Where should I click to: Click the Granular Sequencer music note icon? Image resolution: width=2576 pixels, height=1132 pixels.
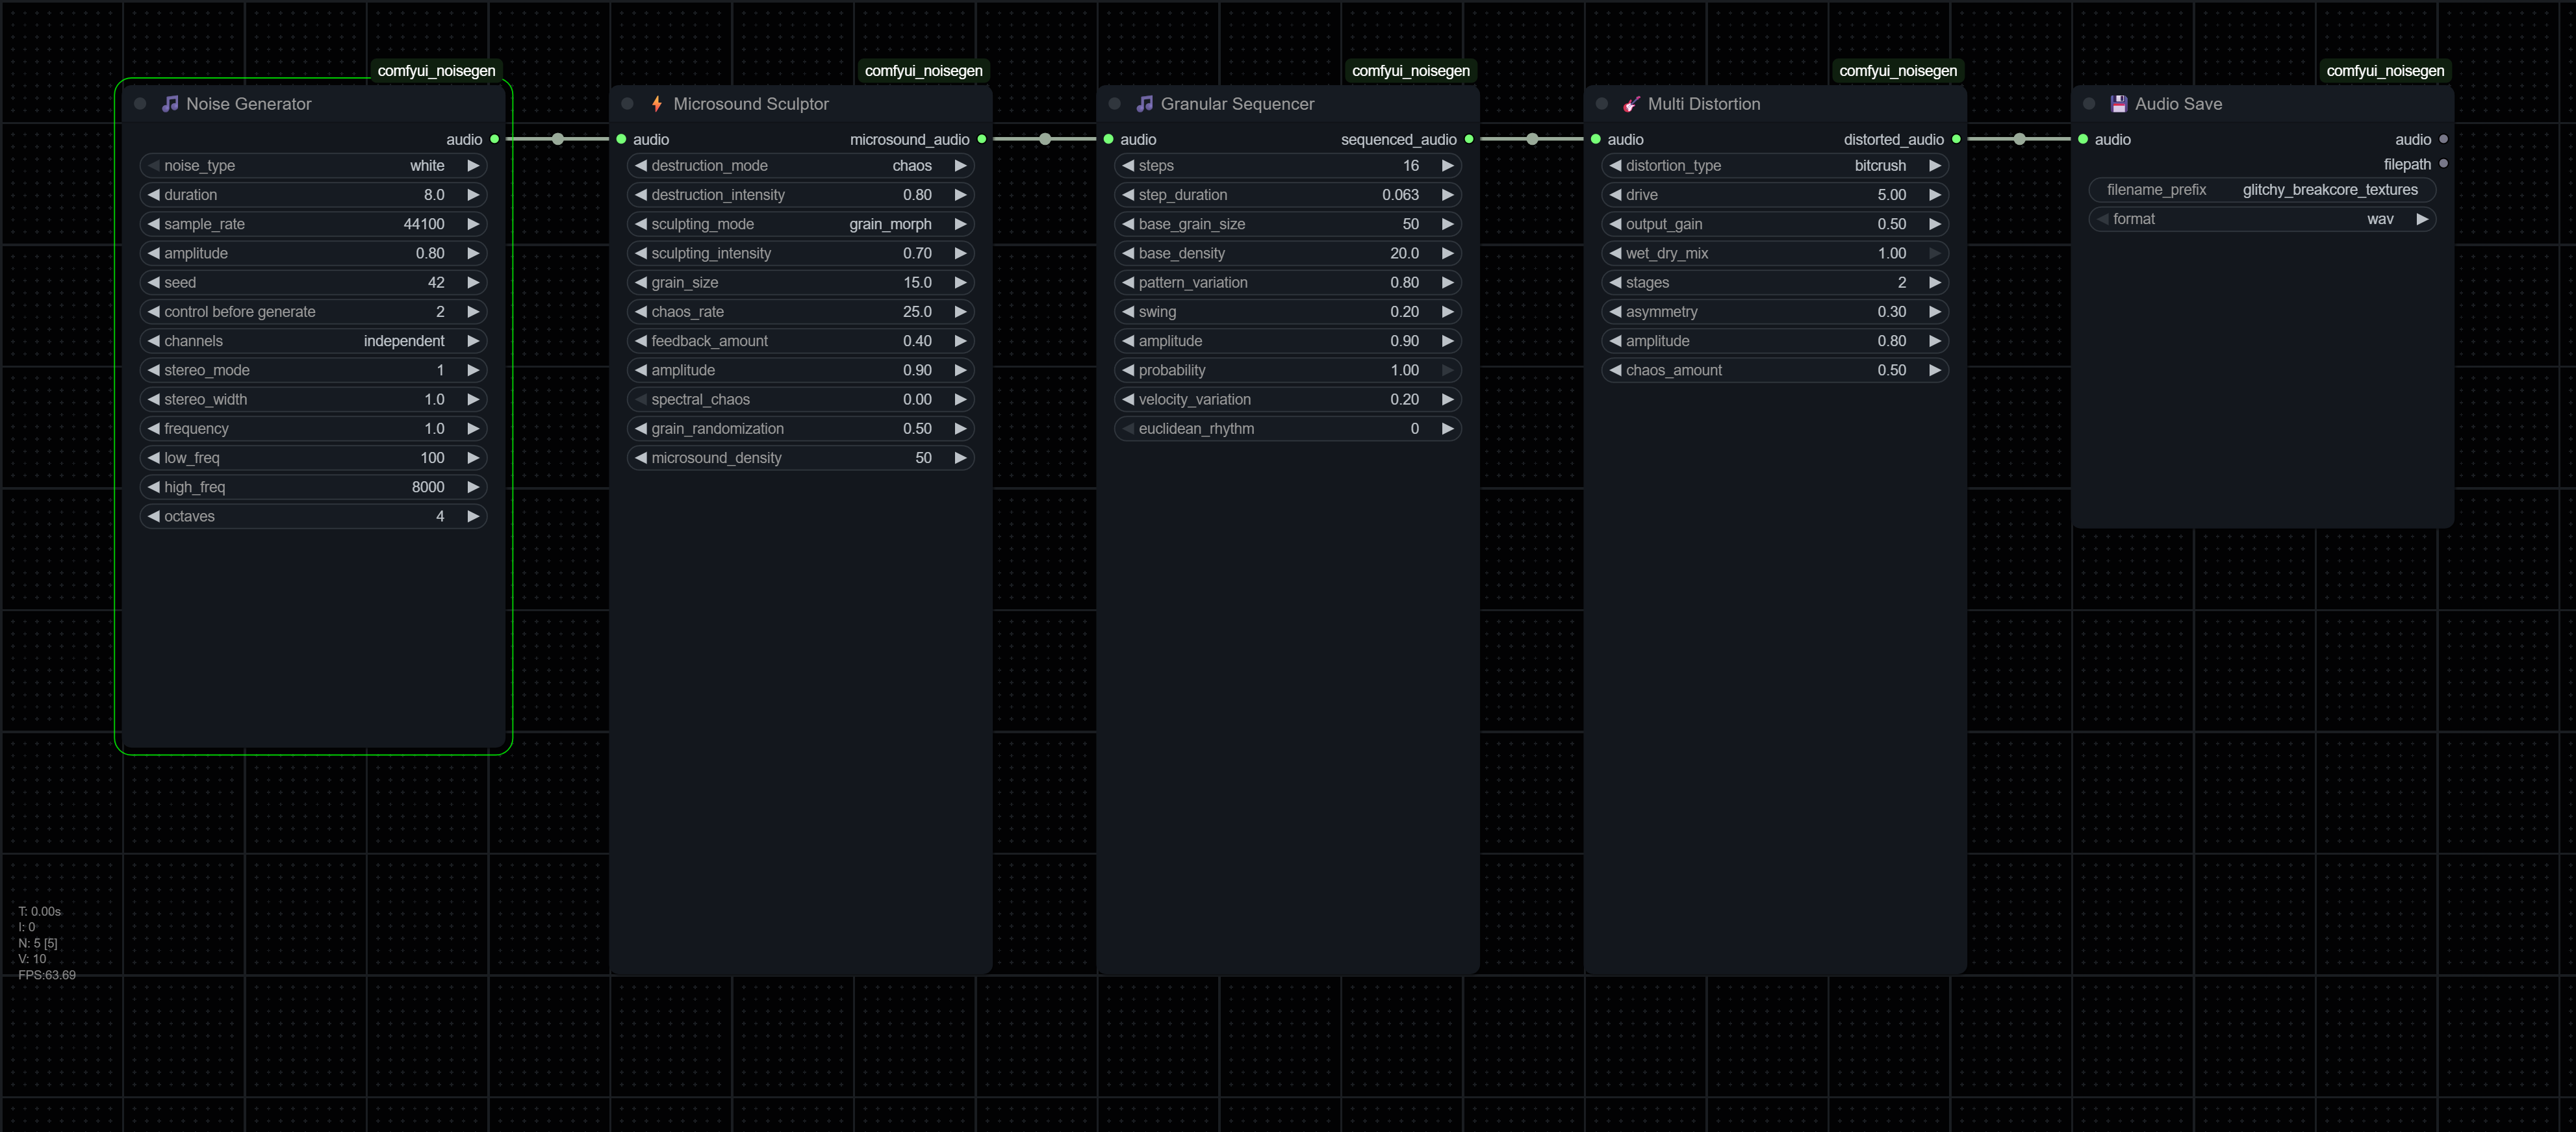click(x=1144, y=104)
